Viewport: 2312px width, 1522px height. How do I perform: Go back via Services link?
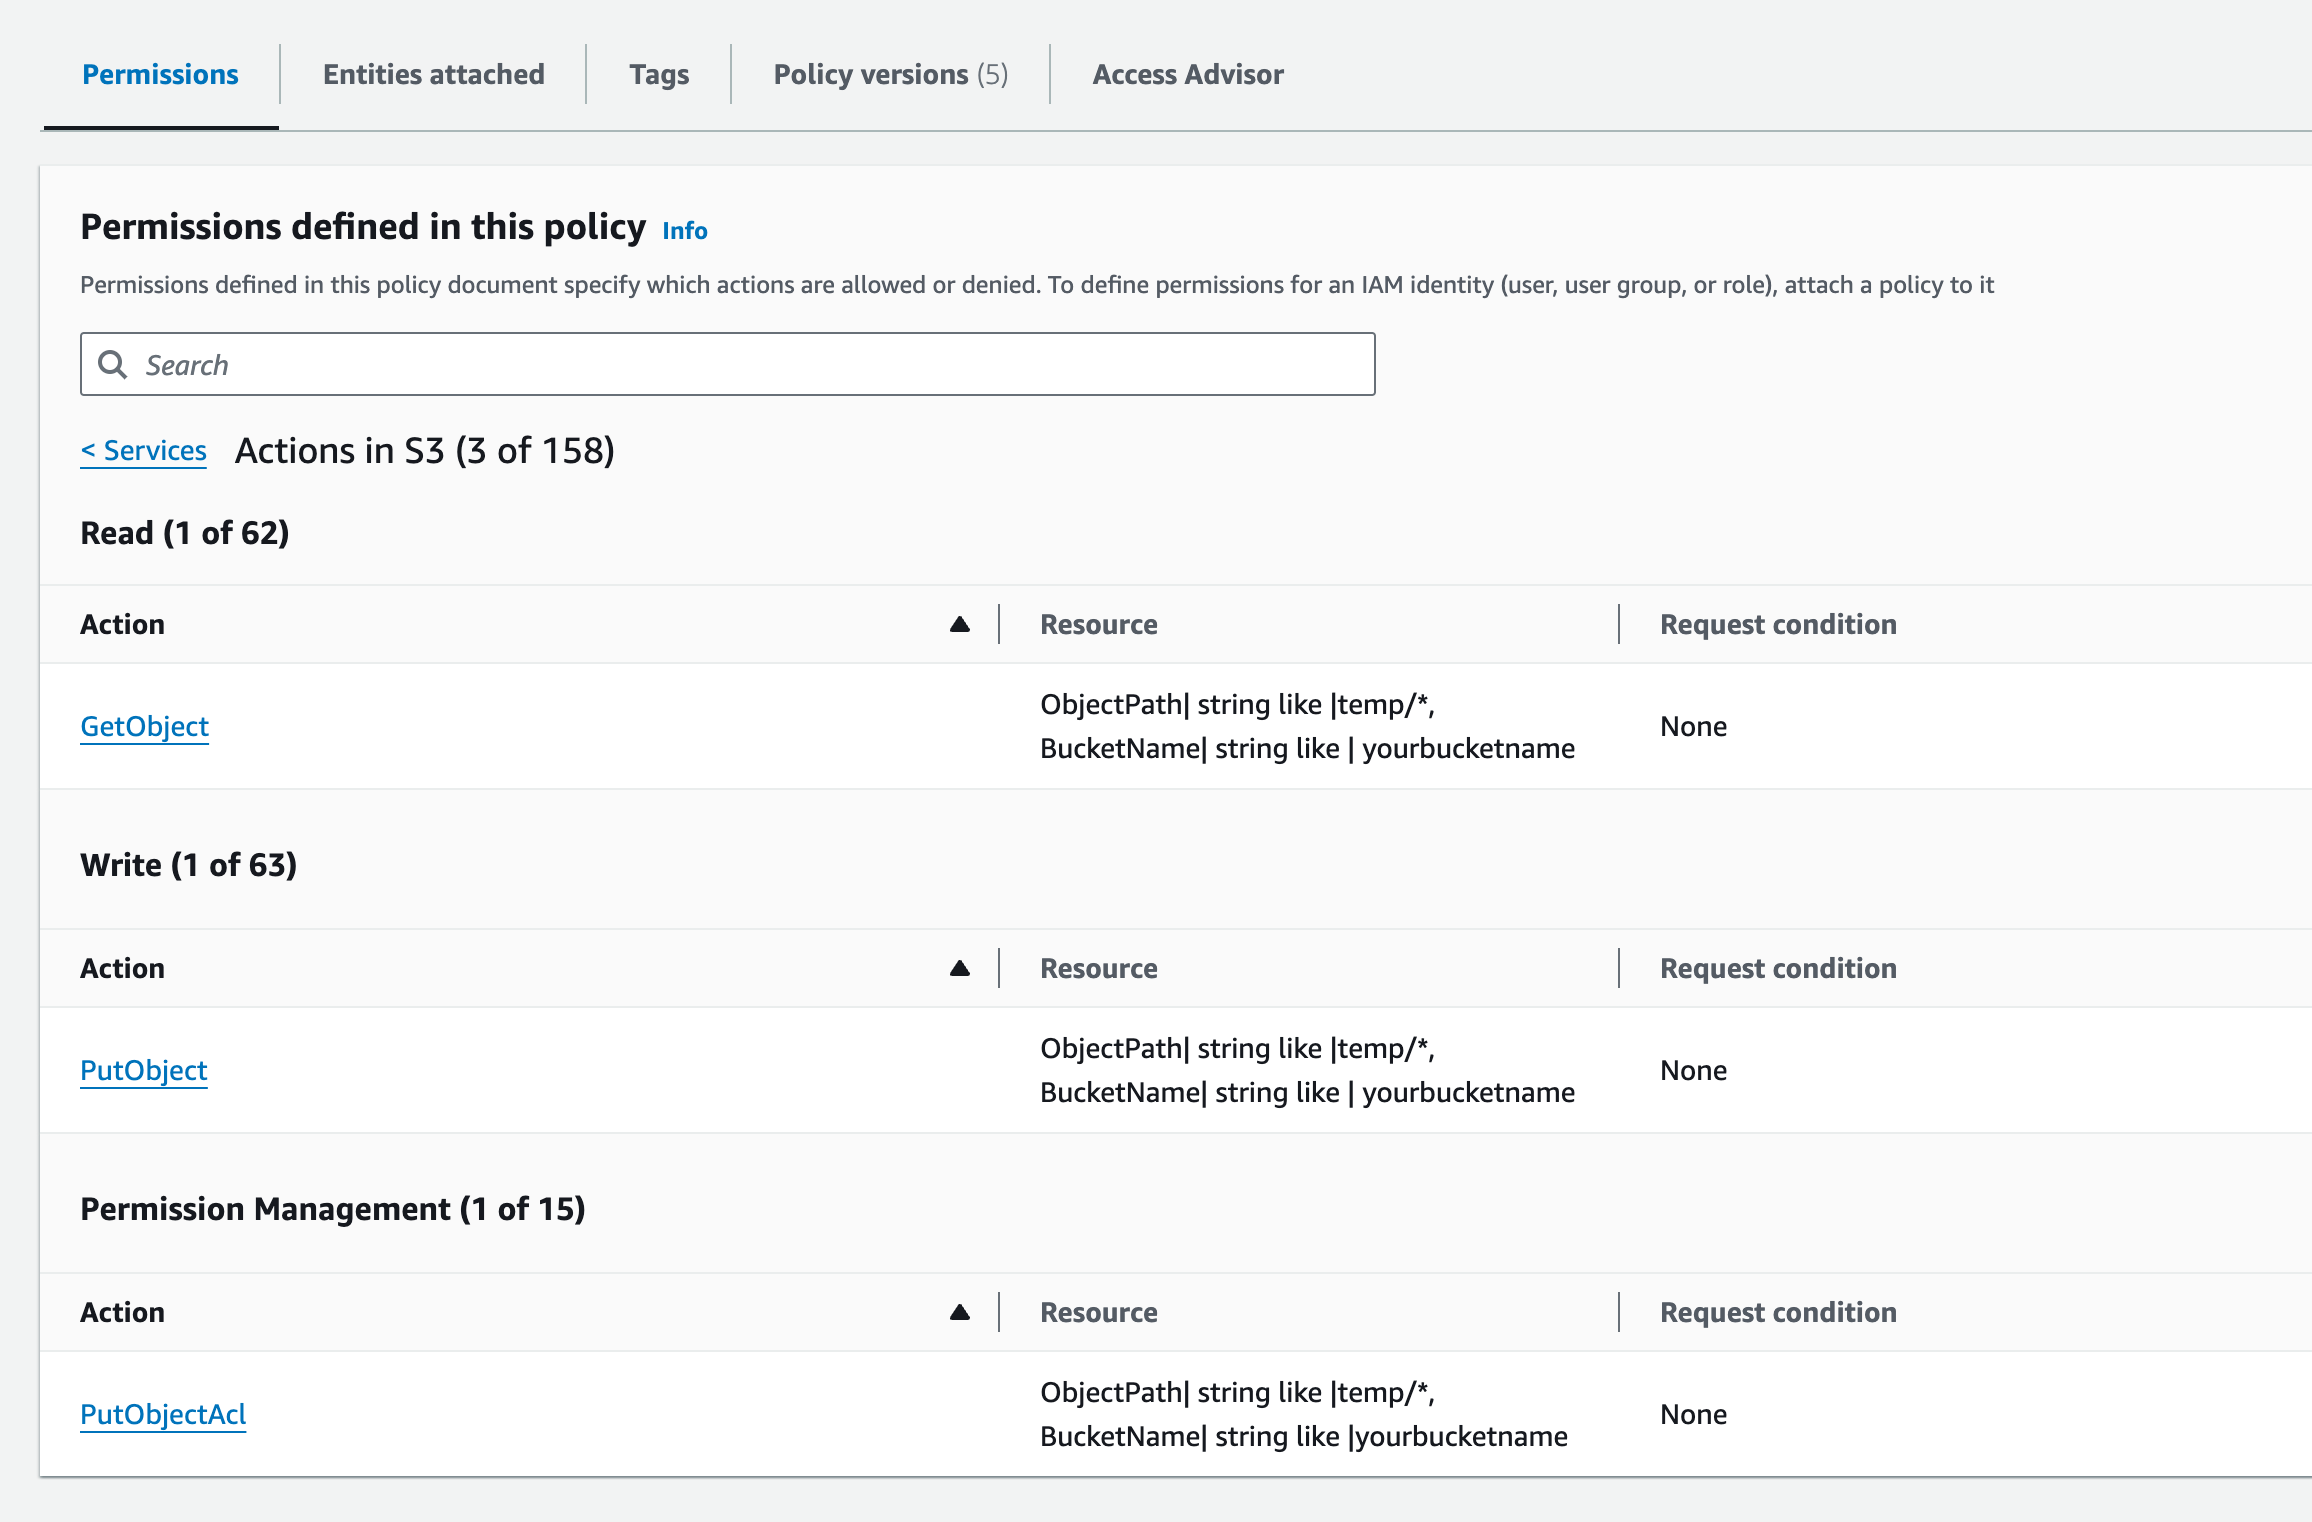[144, 451]
